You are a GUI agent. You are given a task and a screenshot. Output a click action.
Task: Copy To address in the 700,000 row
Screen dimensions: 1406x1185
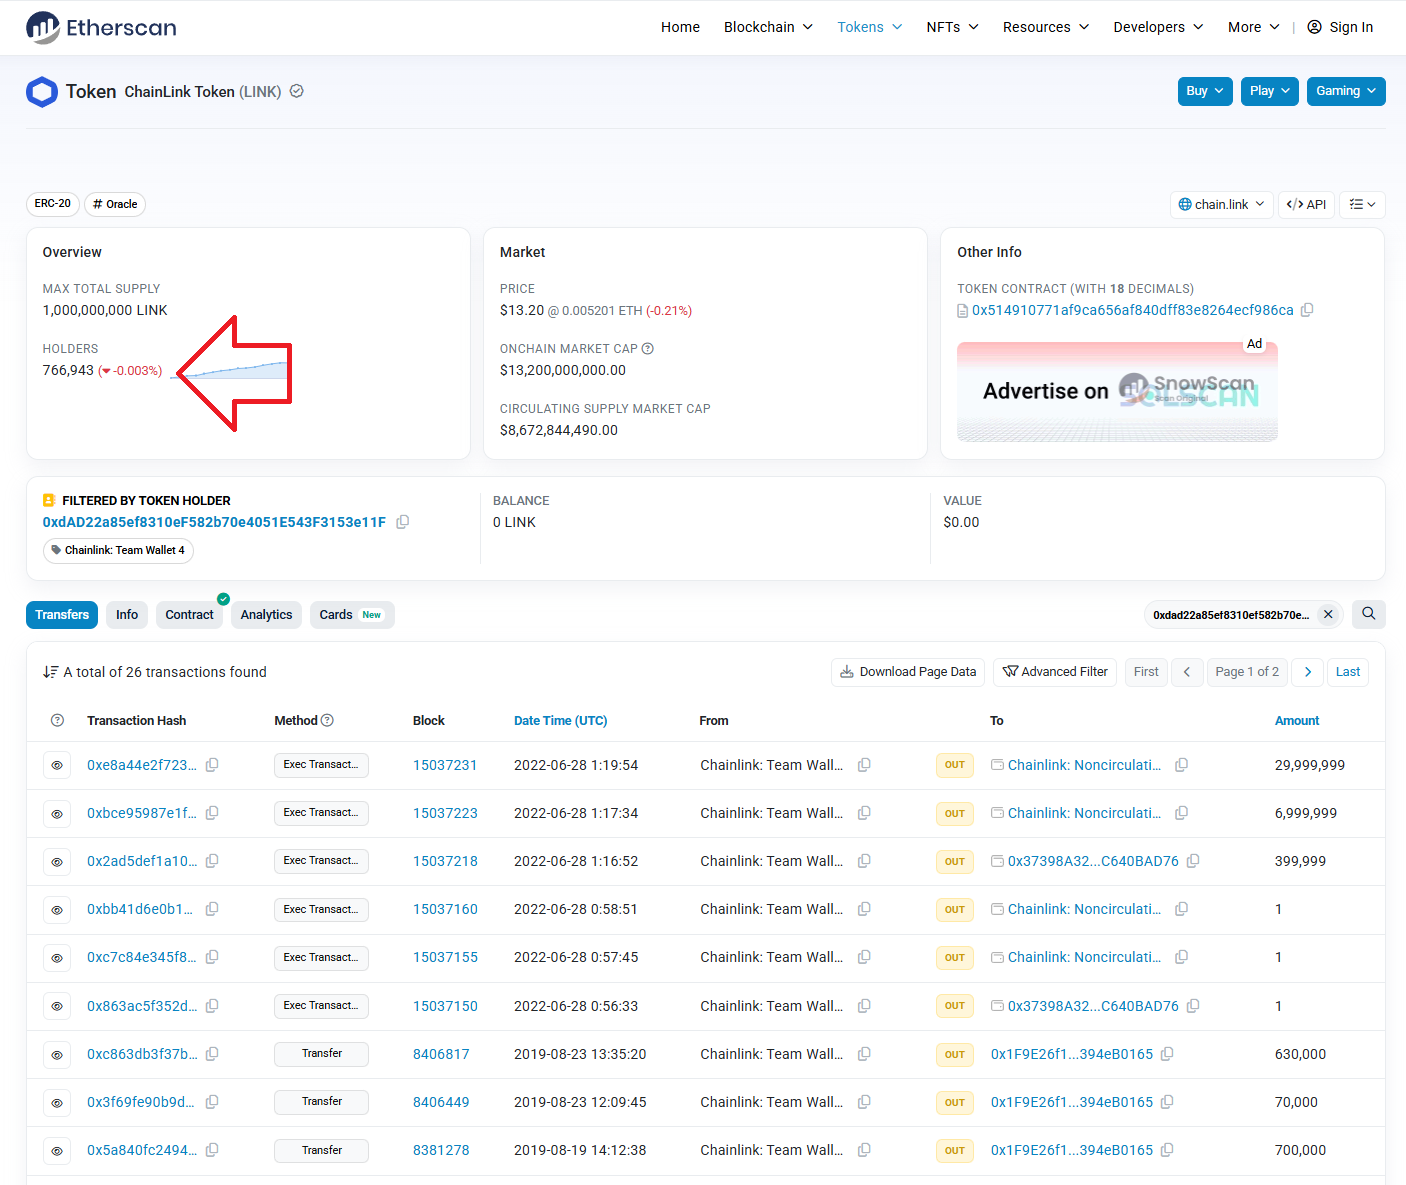click(1167, 1150)
